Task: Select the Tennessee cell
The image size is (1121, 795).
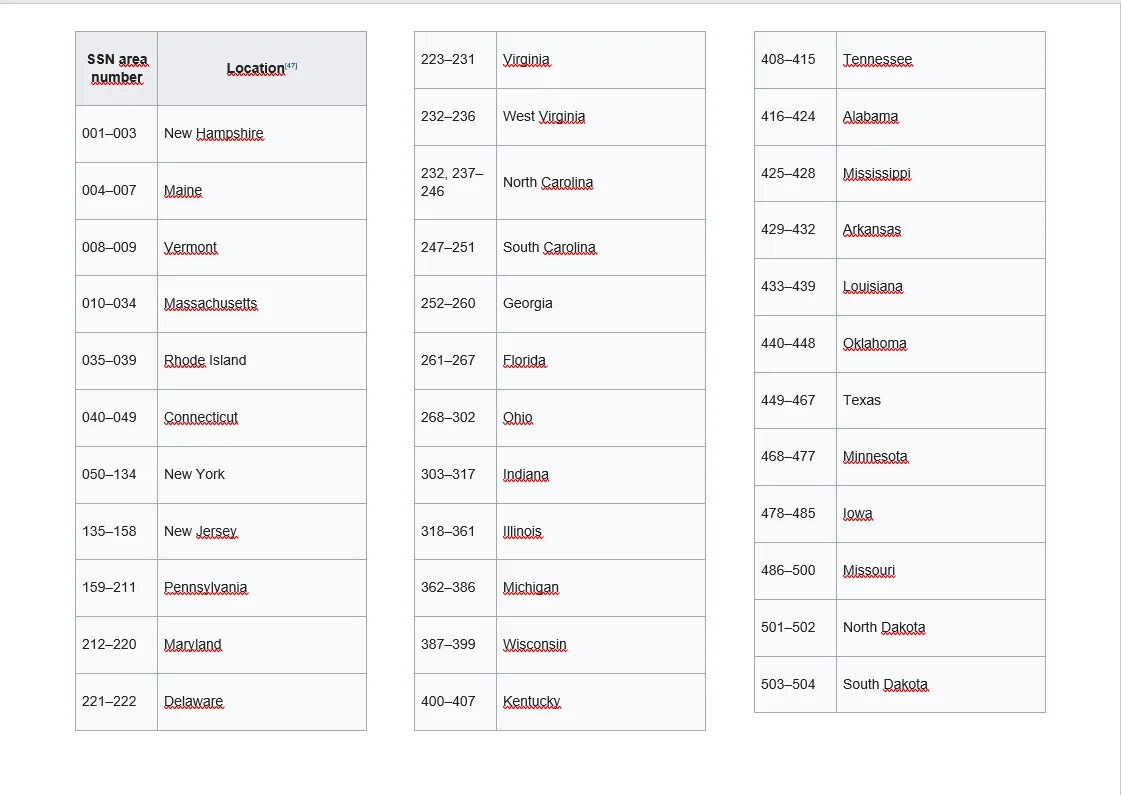Action: [x=941, y=60]
